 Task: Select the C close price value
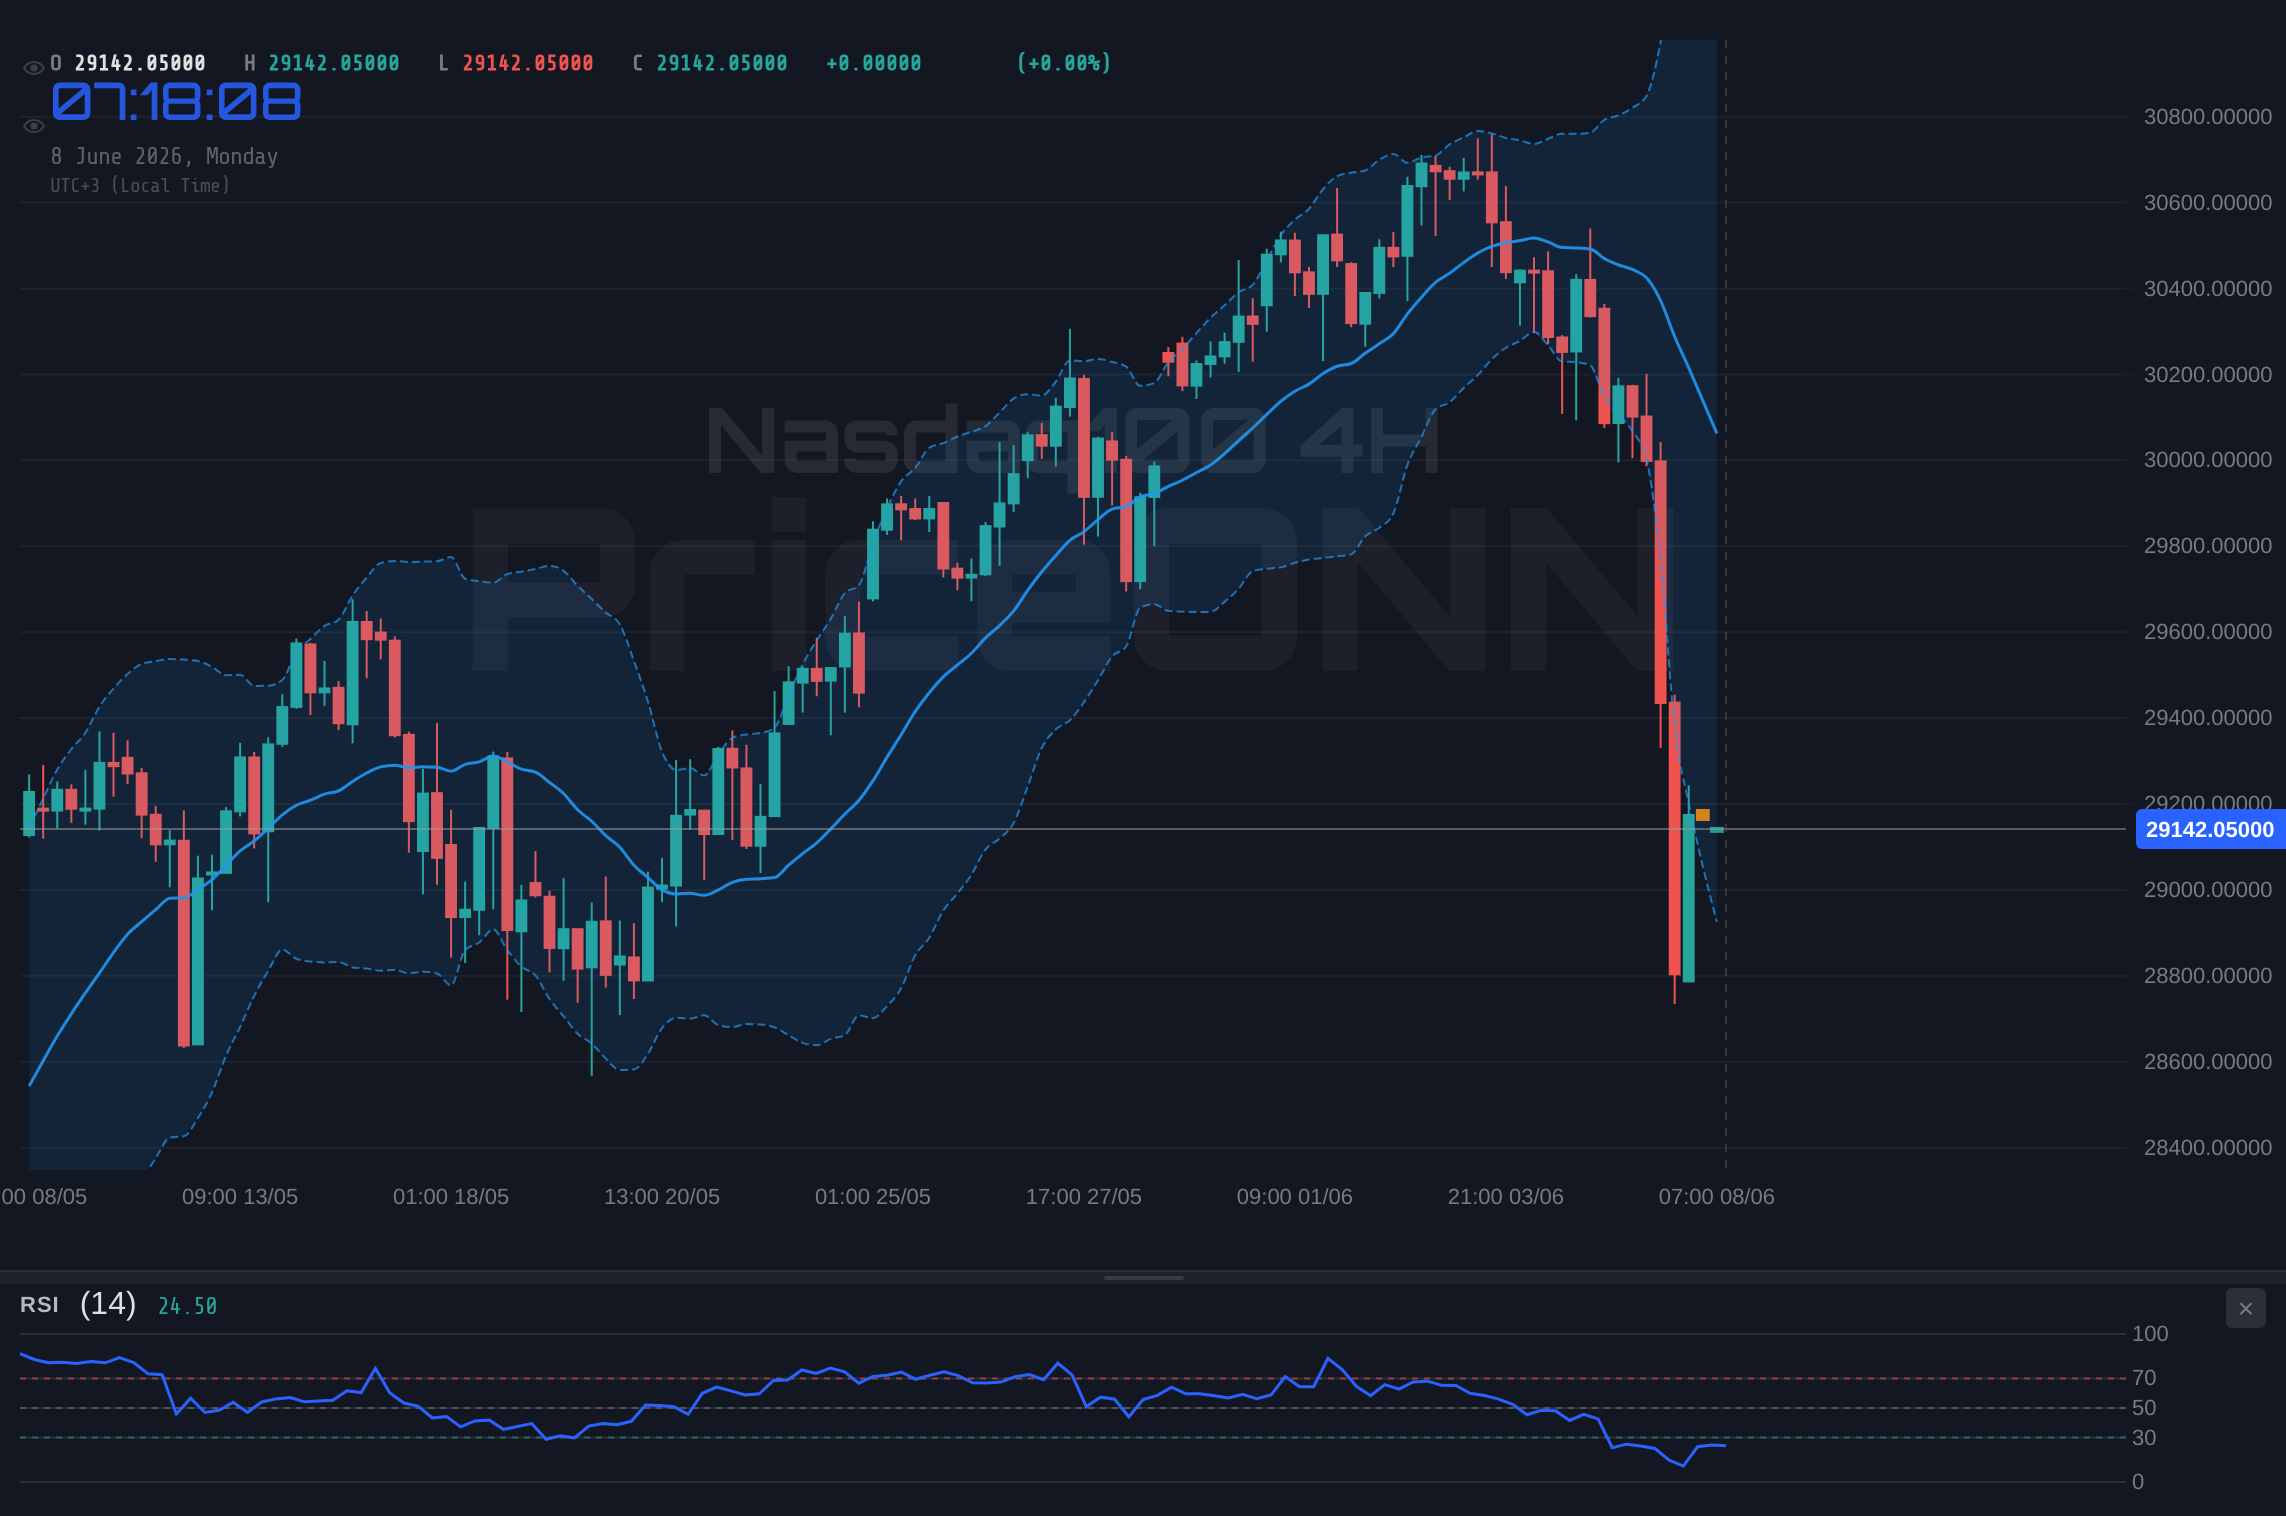pyautogui.click(x=722, y=63)
